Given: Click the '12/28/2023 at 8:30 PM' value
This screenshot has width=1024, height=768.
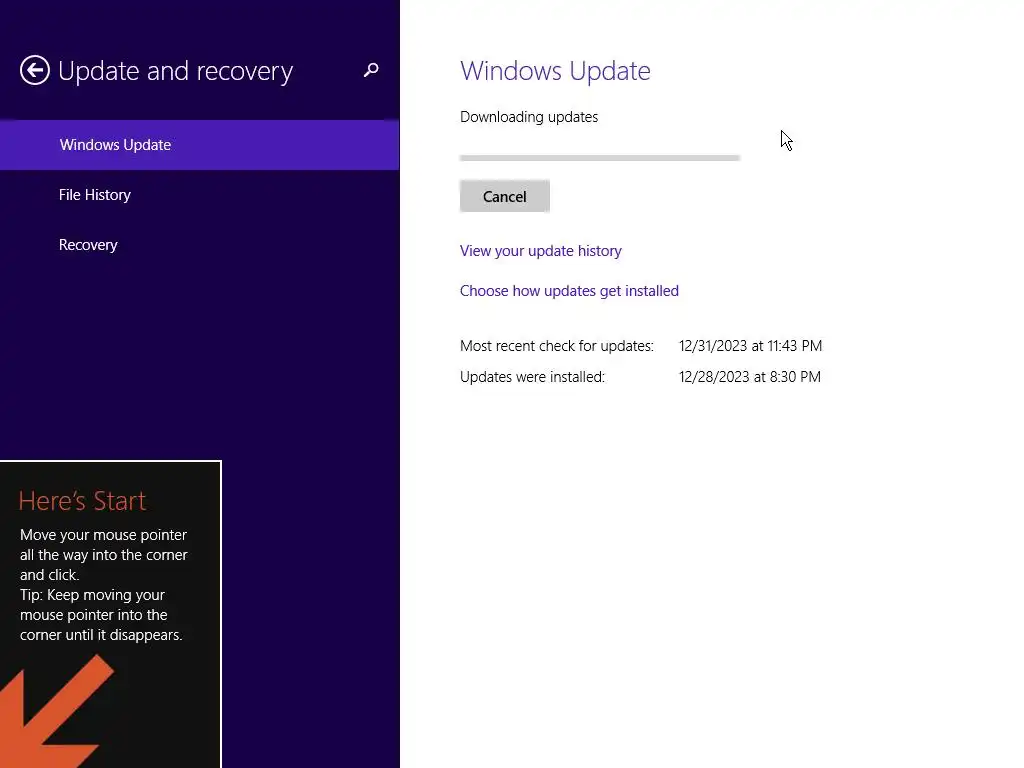Looking at the screenshot, I should tap(750, 377).
